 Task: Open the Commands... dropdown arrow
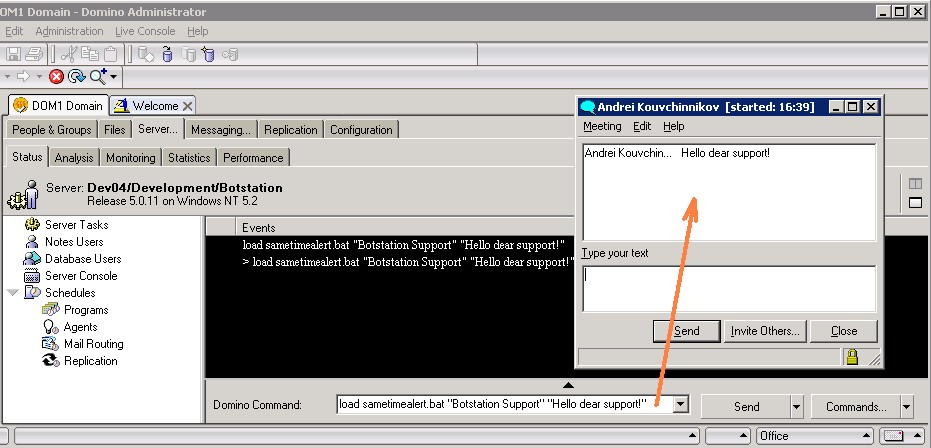[x=907, y=407]
